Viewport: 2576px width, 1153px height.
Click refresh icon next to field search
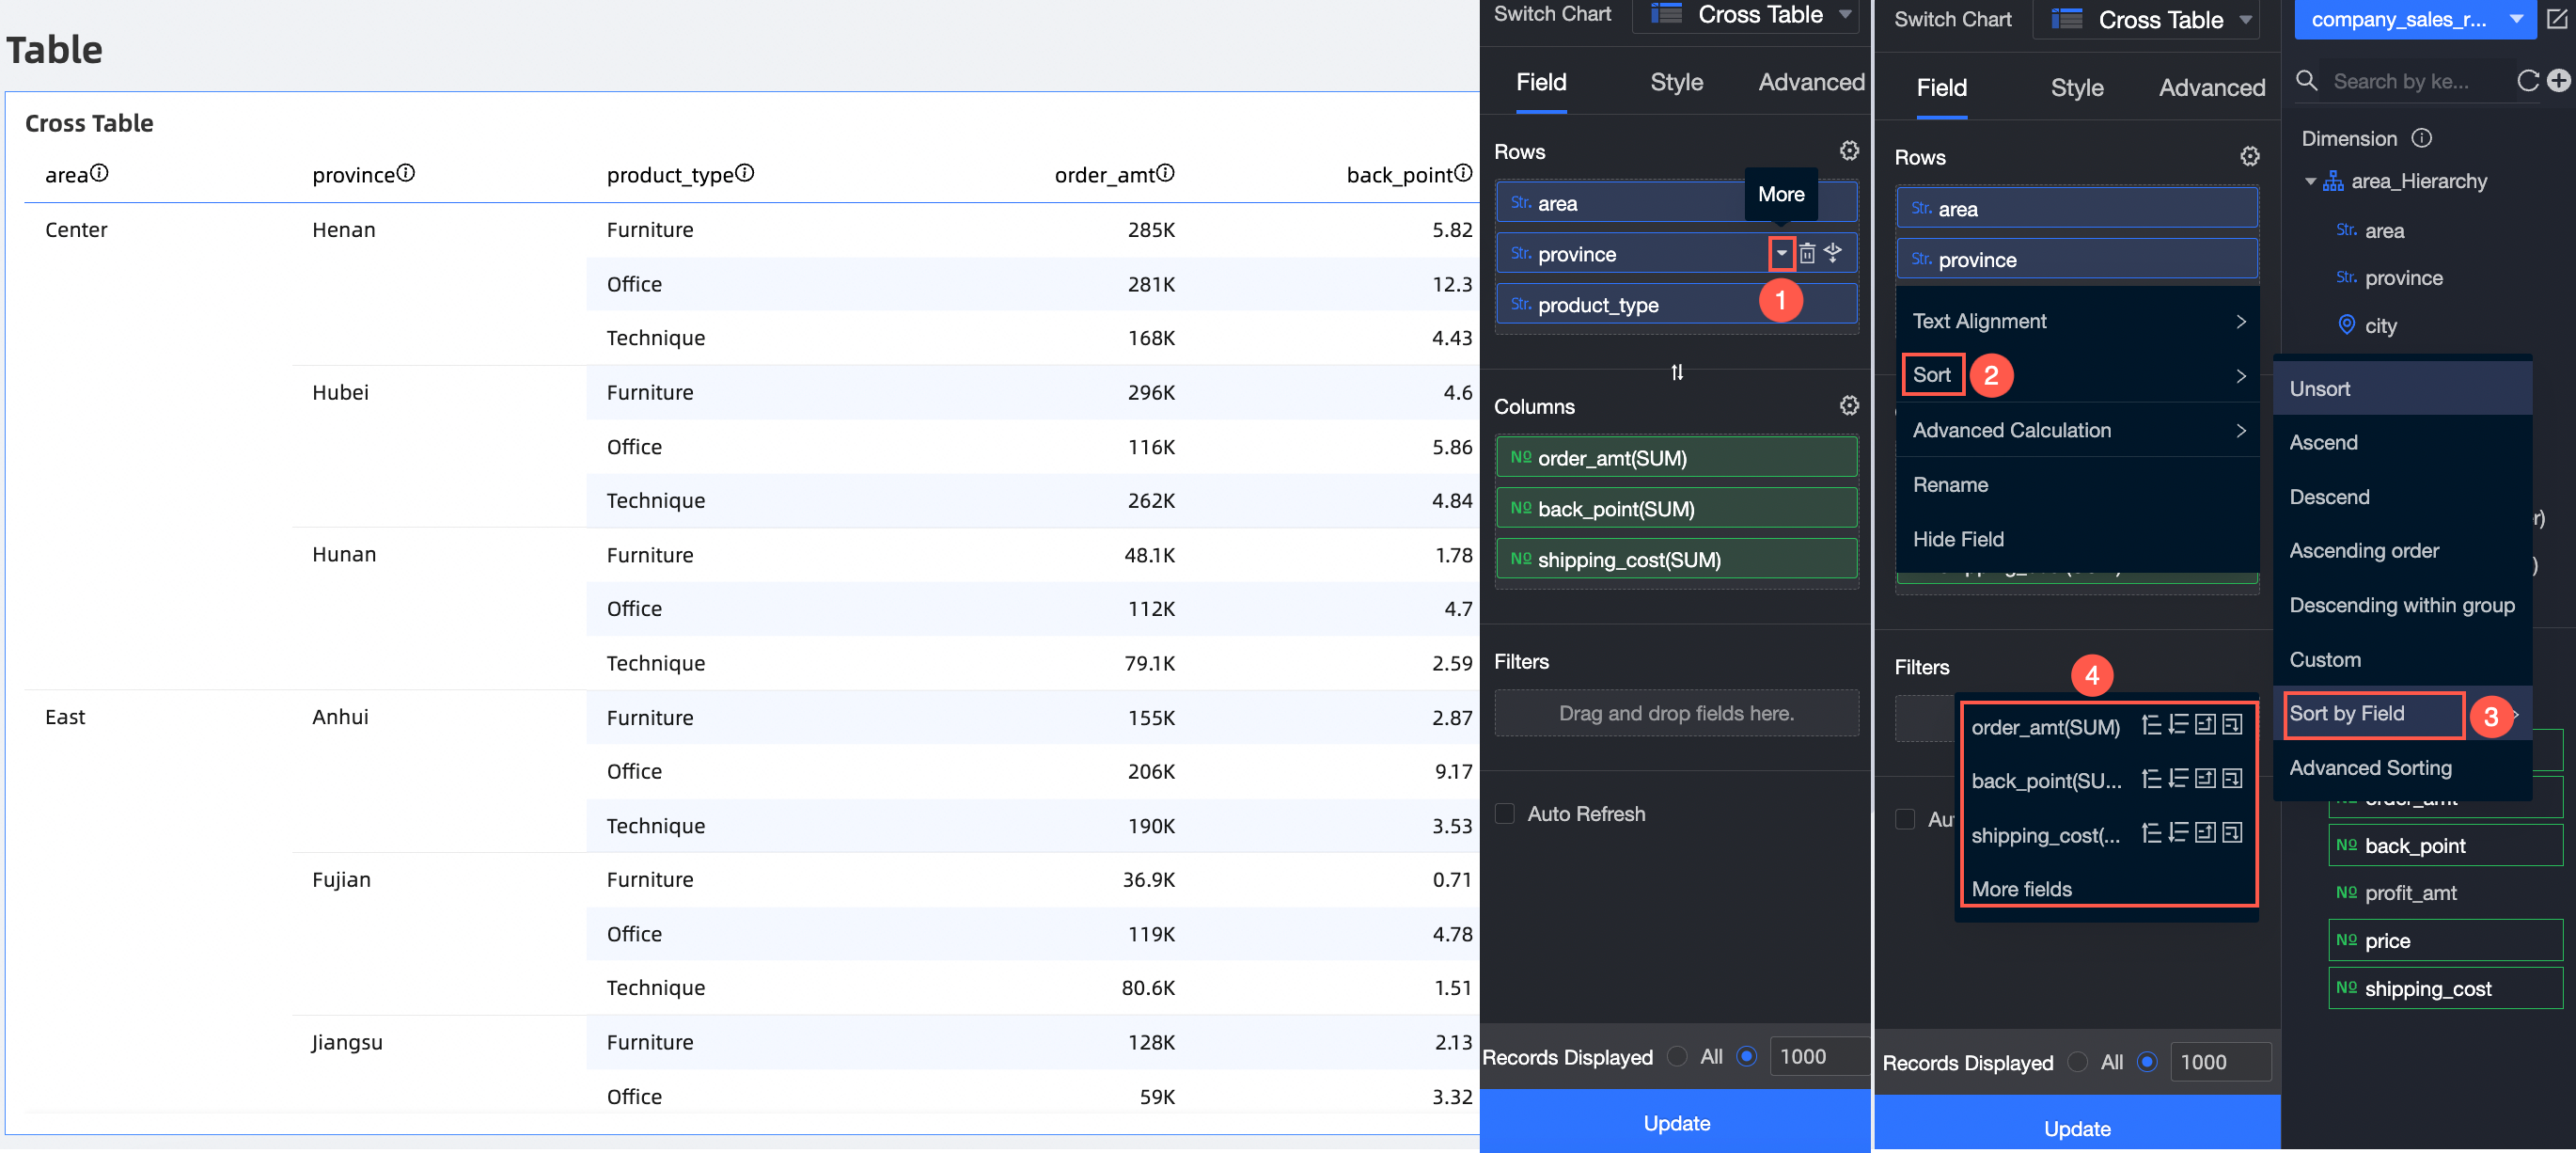pos(2528,81)
